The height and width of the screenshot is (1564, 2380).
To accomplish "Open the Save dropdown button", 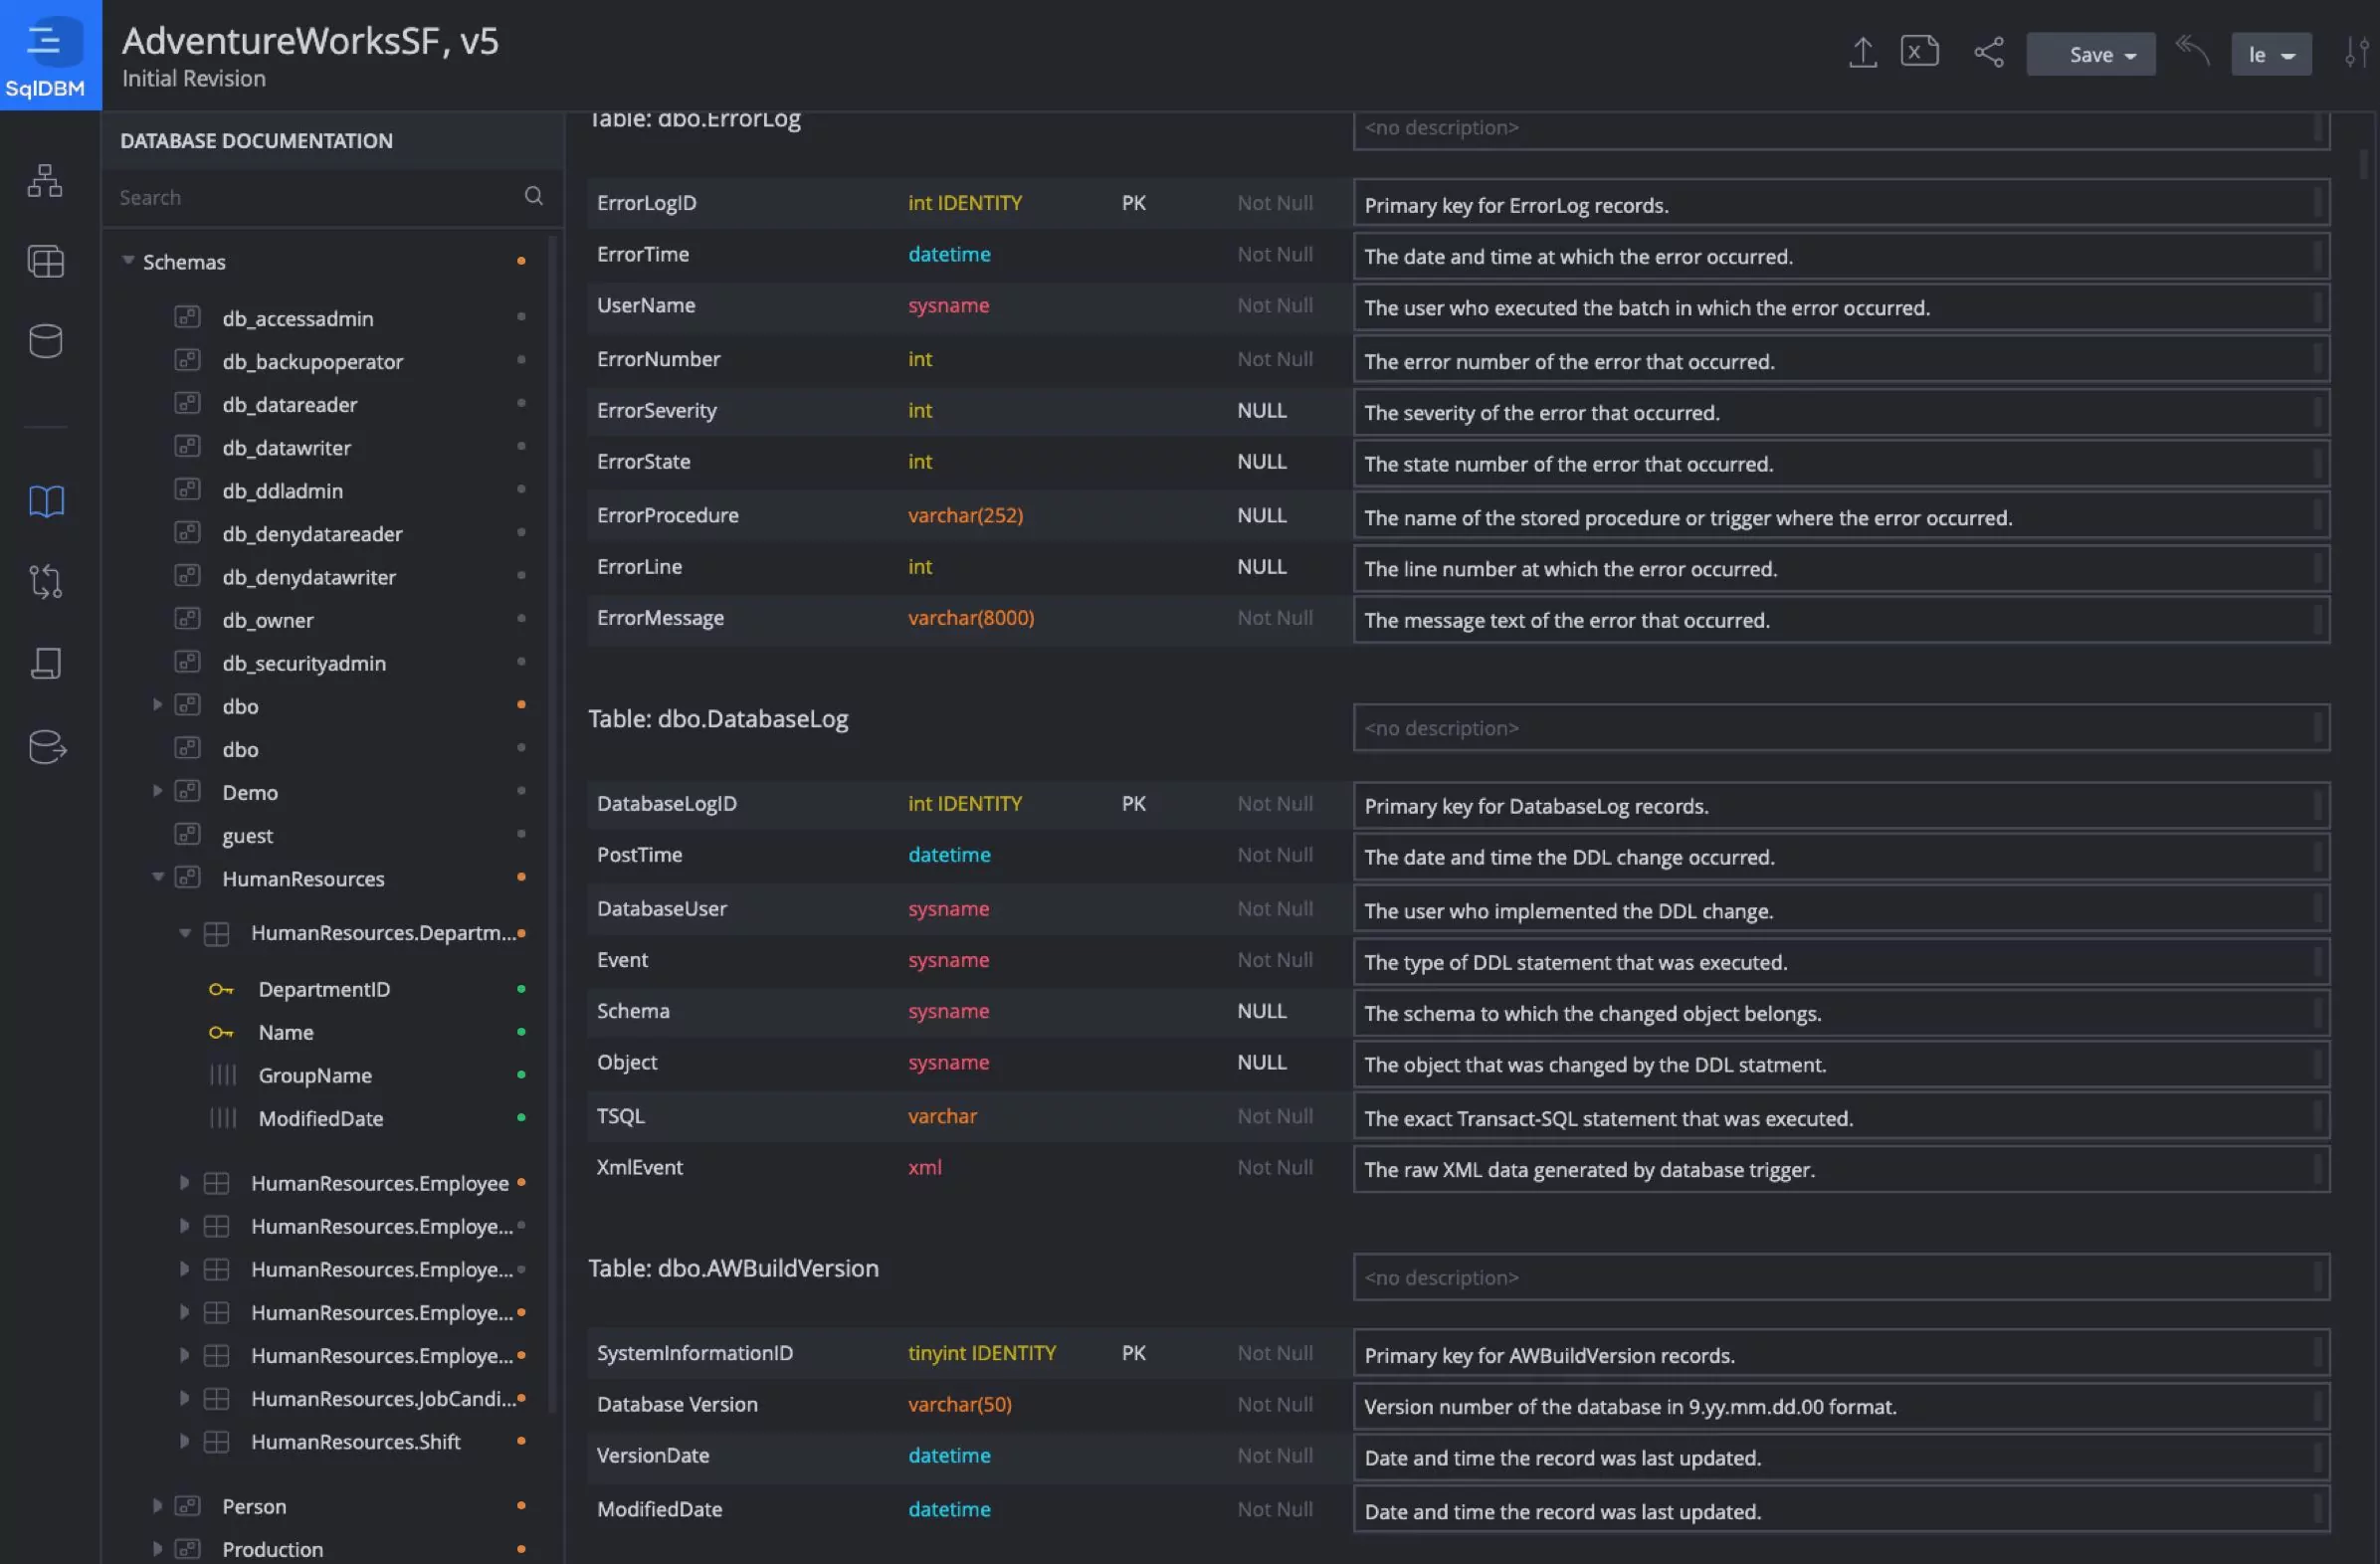I will pos(2090,55).
